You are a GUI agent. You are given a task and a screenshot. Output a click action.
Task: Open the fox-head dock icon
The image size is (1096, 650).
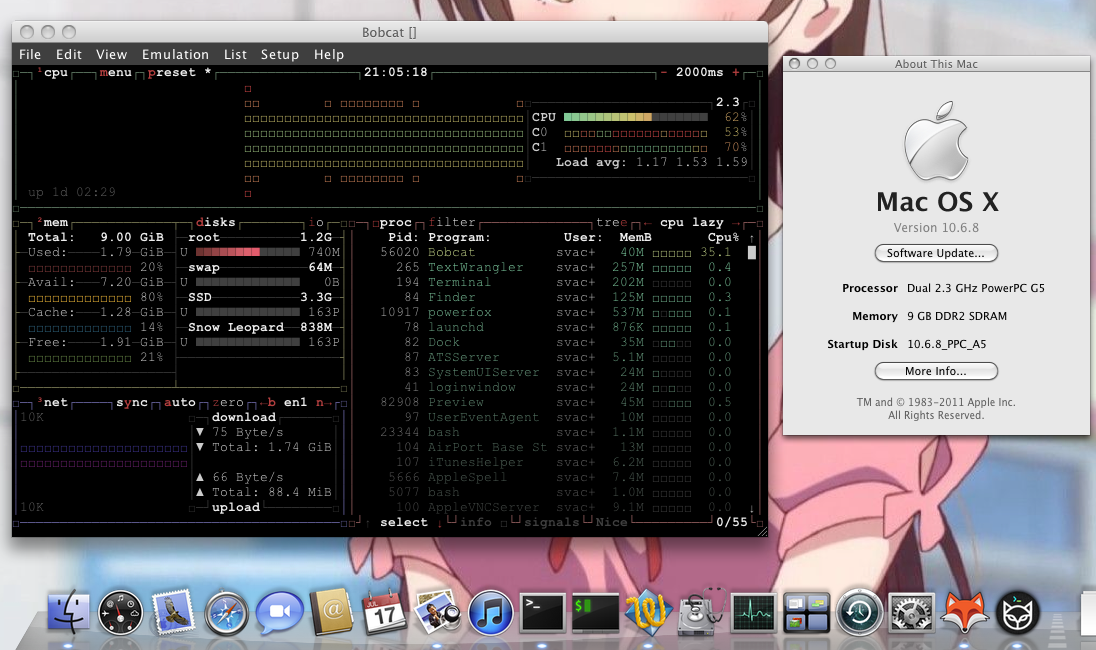965,613
